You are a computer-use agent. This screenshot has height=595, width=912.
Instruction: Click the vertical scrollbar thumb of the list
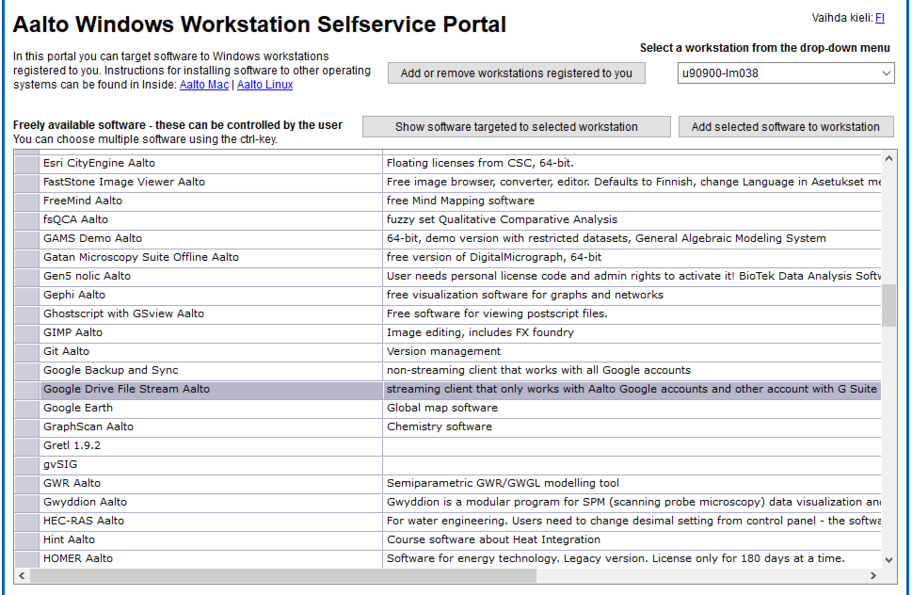(x=889, y=305)
